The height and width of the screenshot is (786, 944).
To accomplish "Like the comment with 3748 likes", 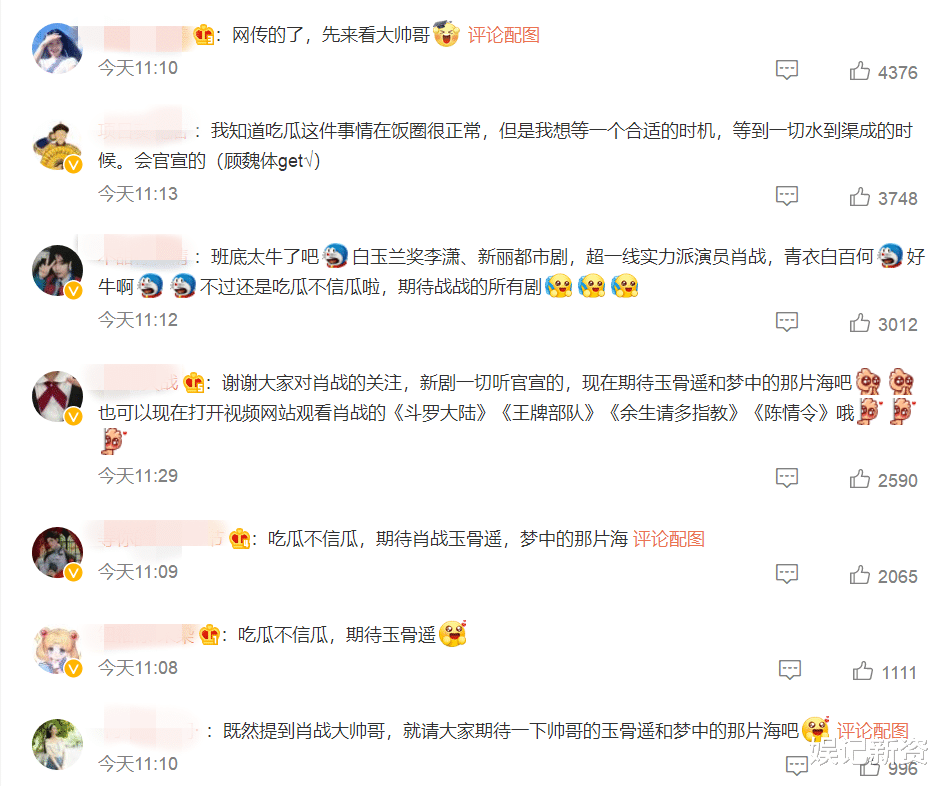I will pyautogui.click(x=859, y=197).
